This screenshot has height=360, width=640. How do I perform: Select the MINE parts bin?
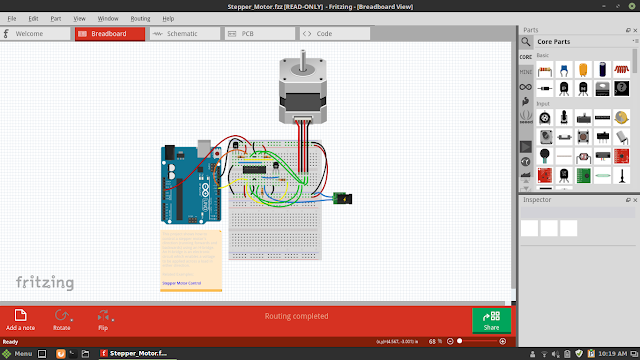point(526,72)
